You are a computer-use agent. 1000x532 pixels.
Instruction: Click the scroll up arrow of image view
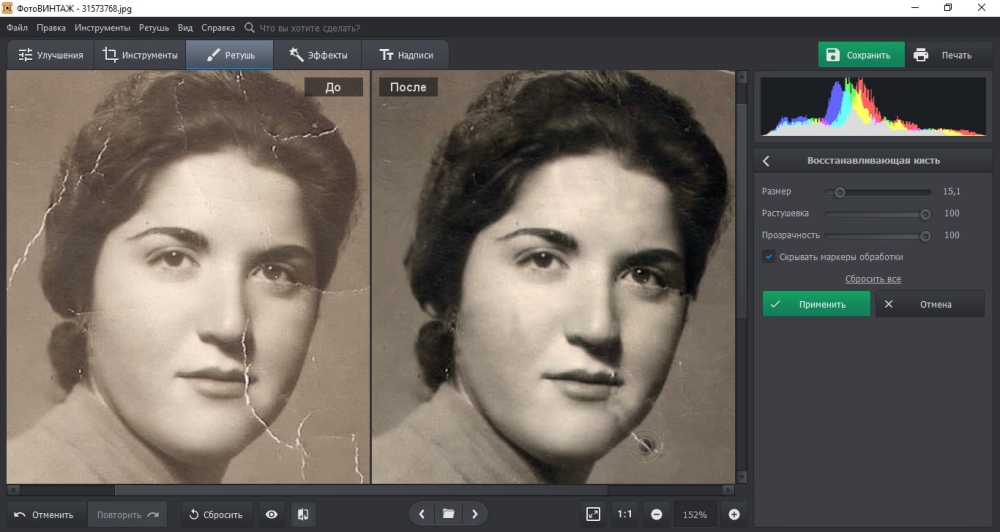pos(741,77)
